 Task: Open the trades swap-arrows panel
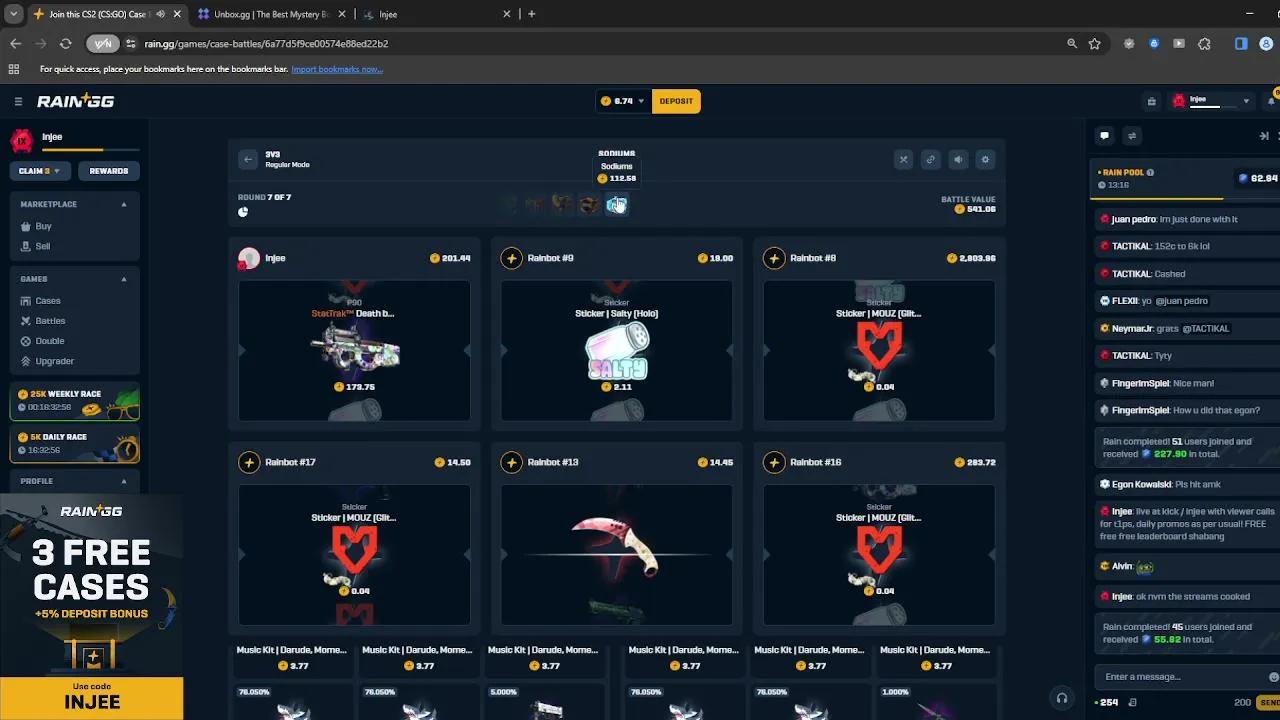(1132, 135)
